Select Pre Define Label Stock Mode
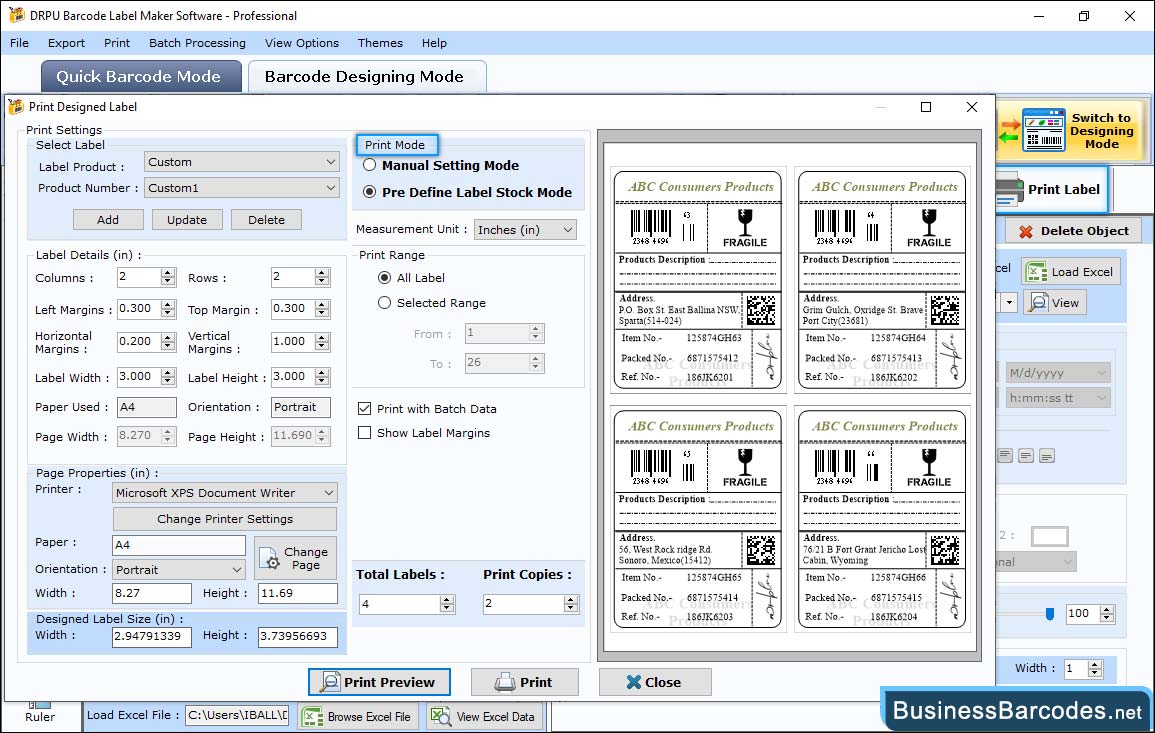Screen dimensions: 1155x733 tap(370, 192)
